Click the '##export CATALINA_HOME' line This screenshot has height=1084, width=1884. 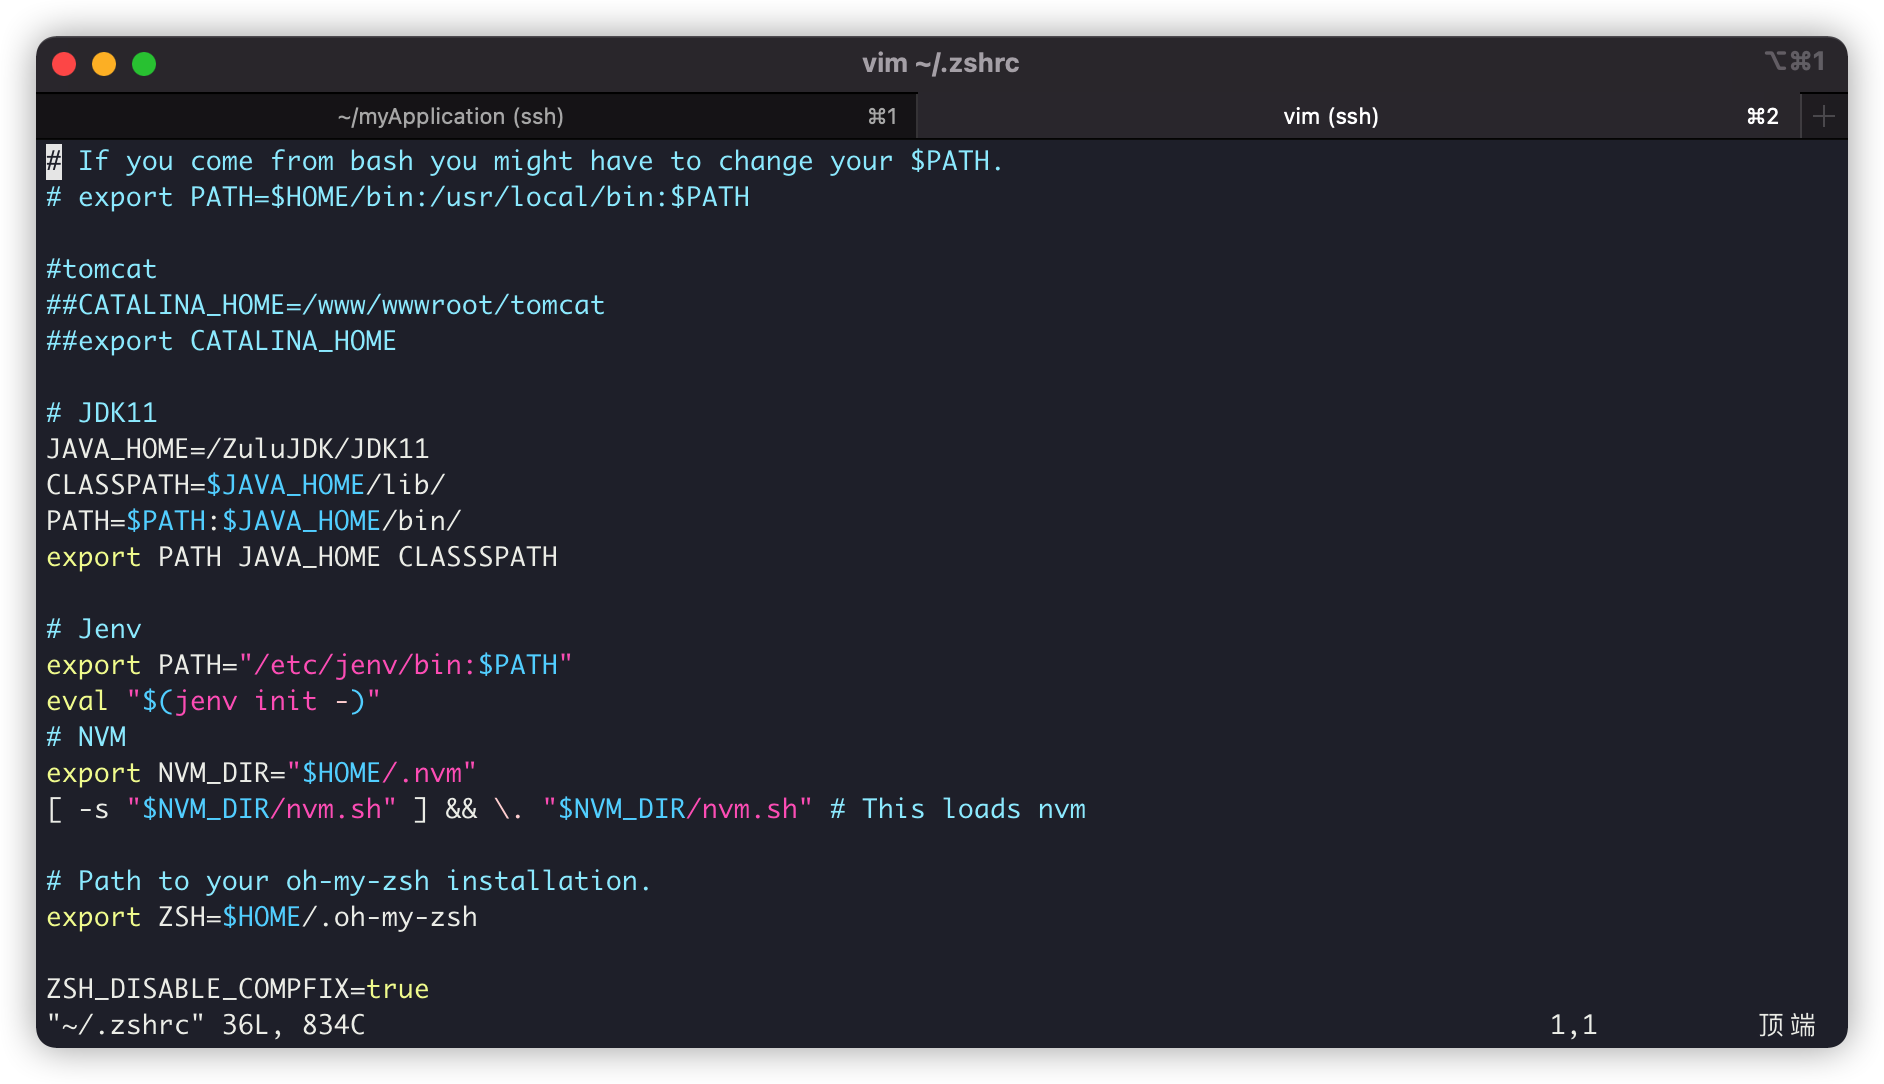click(222, 341)
